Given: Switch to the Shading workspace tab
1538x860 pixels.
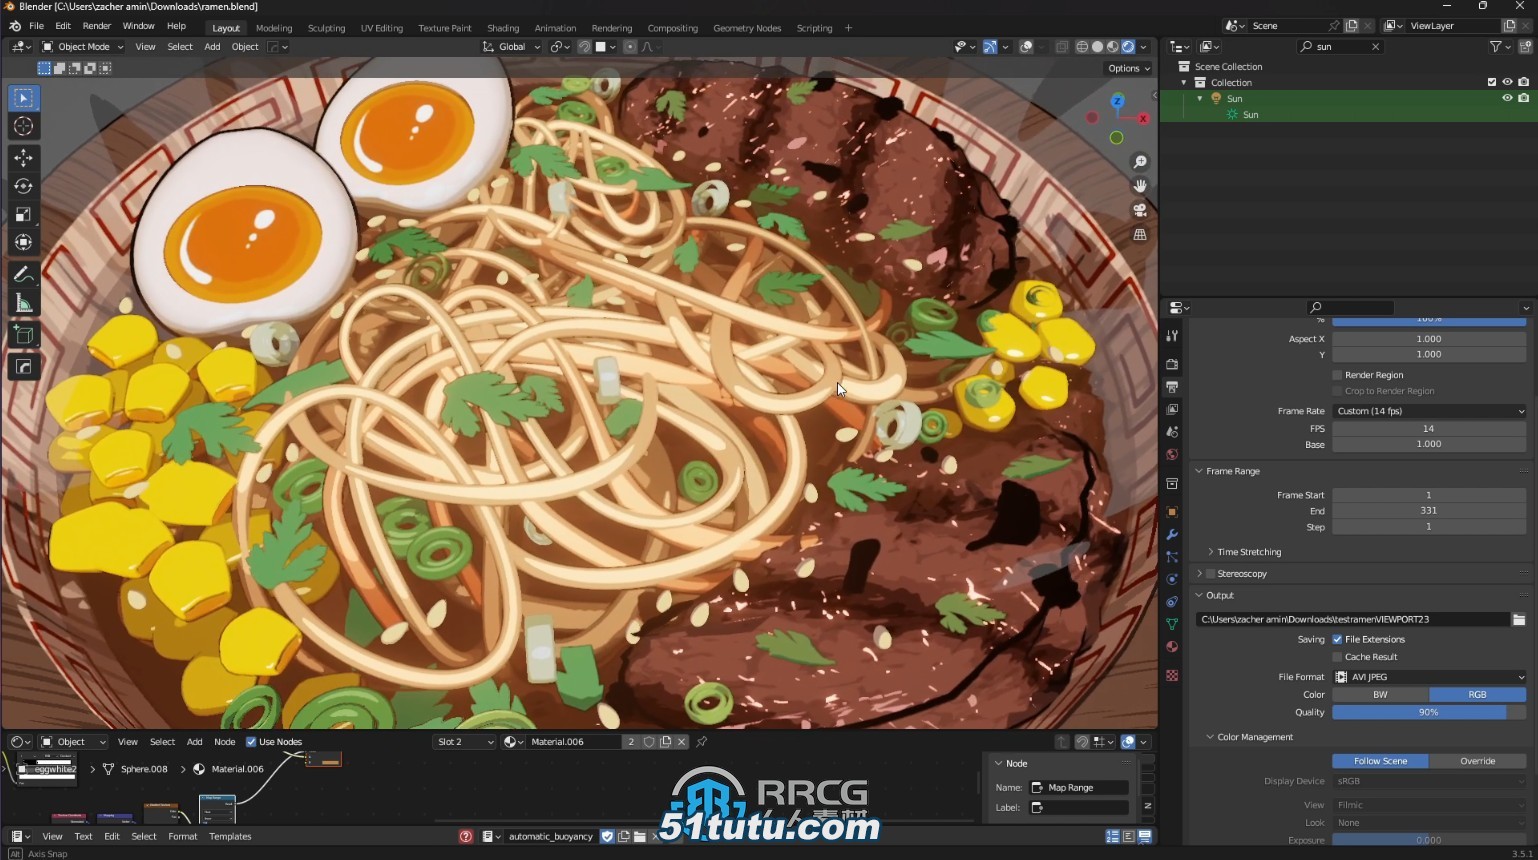Looking at the screenshot, I should [503, 28].
